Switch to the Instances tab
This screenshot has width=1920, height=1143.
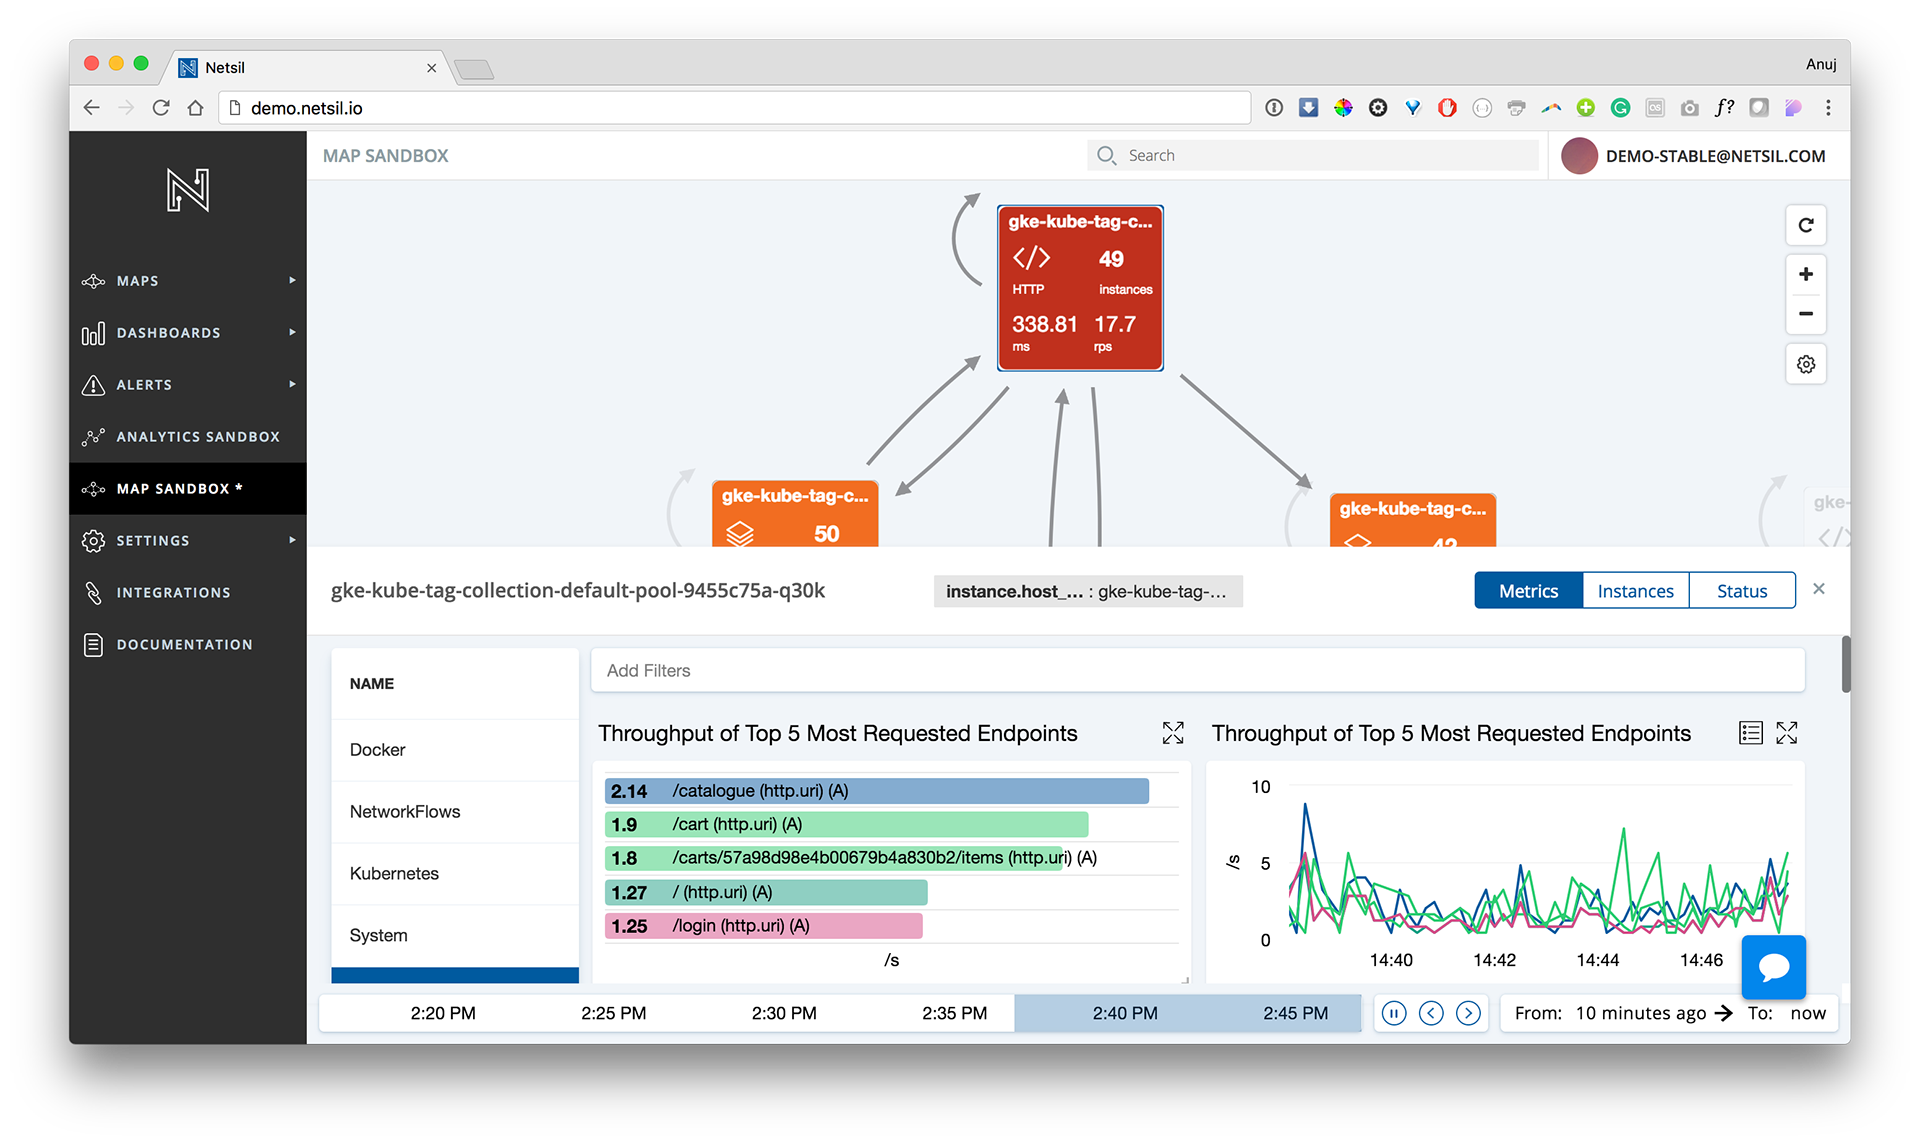[x=1635, y=591]
